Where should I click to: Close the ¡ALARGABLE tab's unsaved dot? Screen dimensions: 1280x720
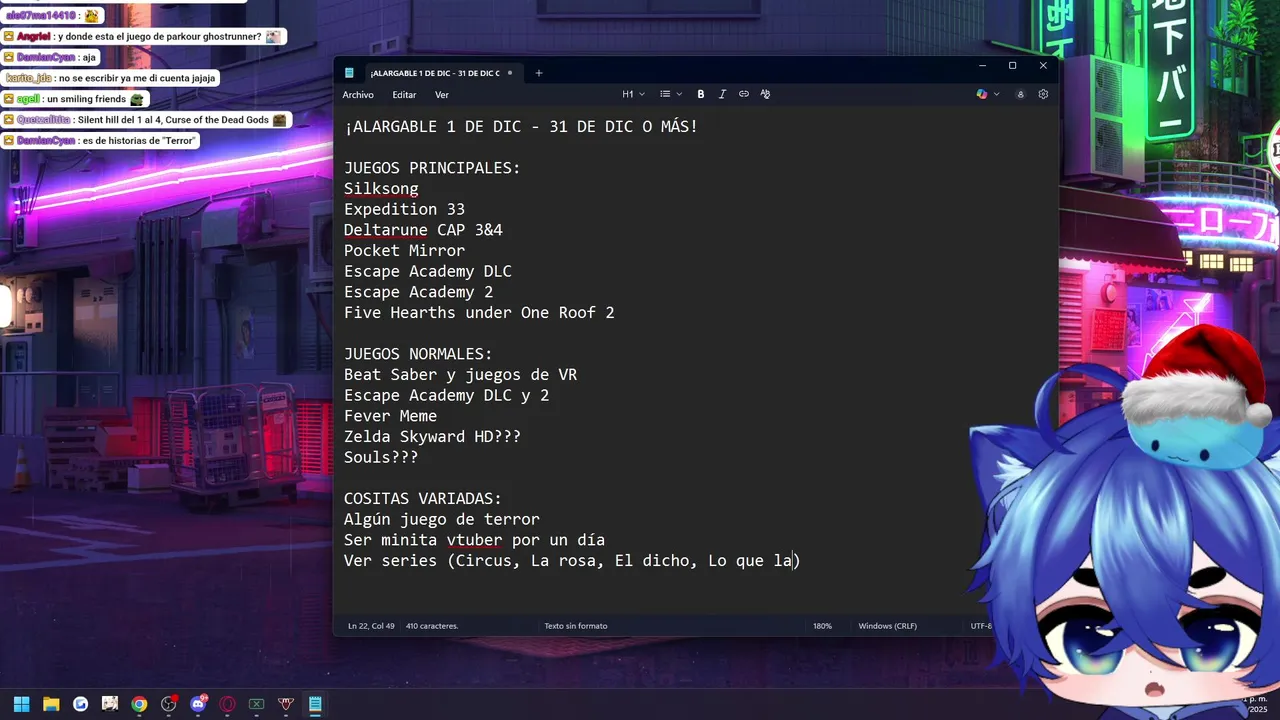510,73
